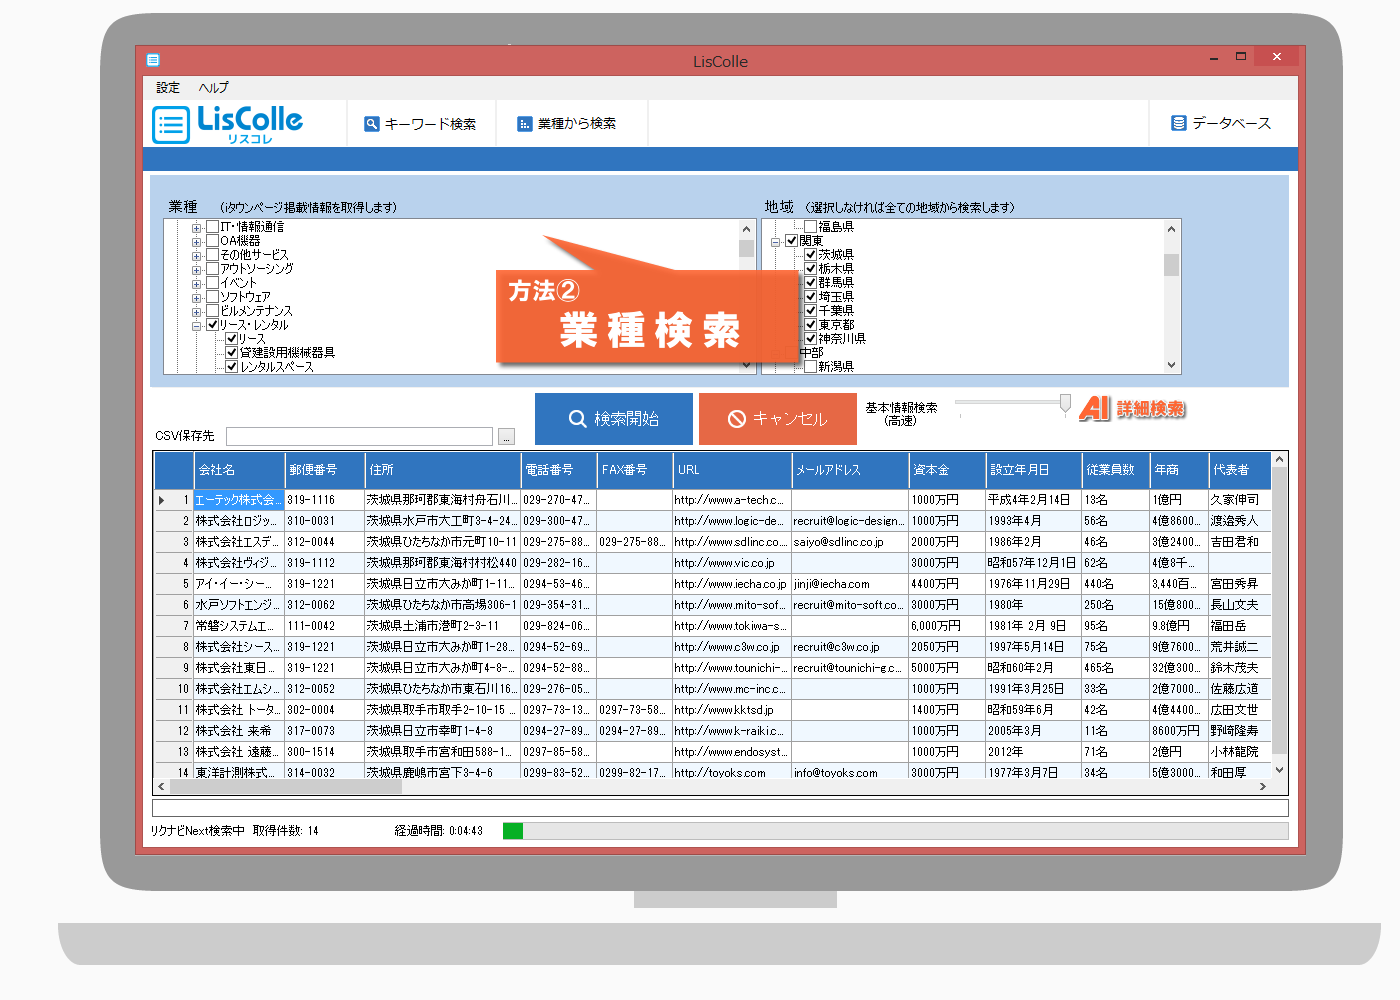
Task: Click the table's scroll-down arrow
Action: point(1279,770)
